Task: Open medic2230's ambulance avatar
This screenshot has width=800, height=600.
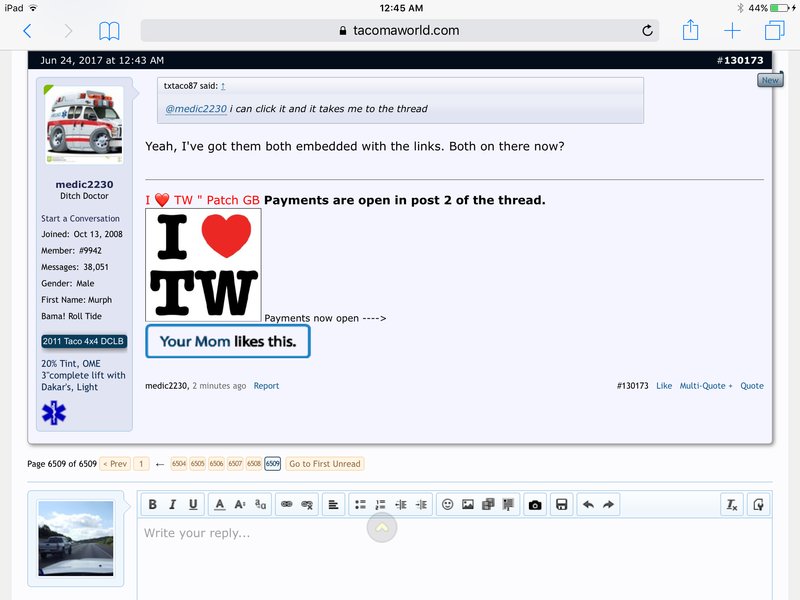Action: point(85,125)
